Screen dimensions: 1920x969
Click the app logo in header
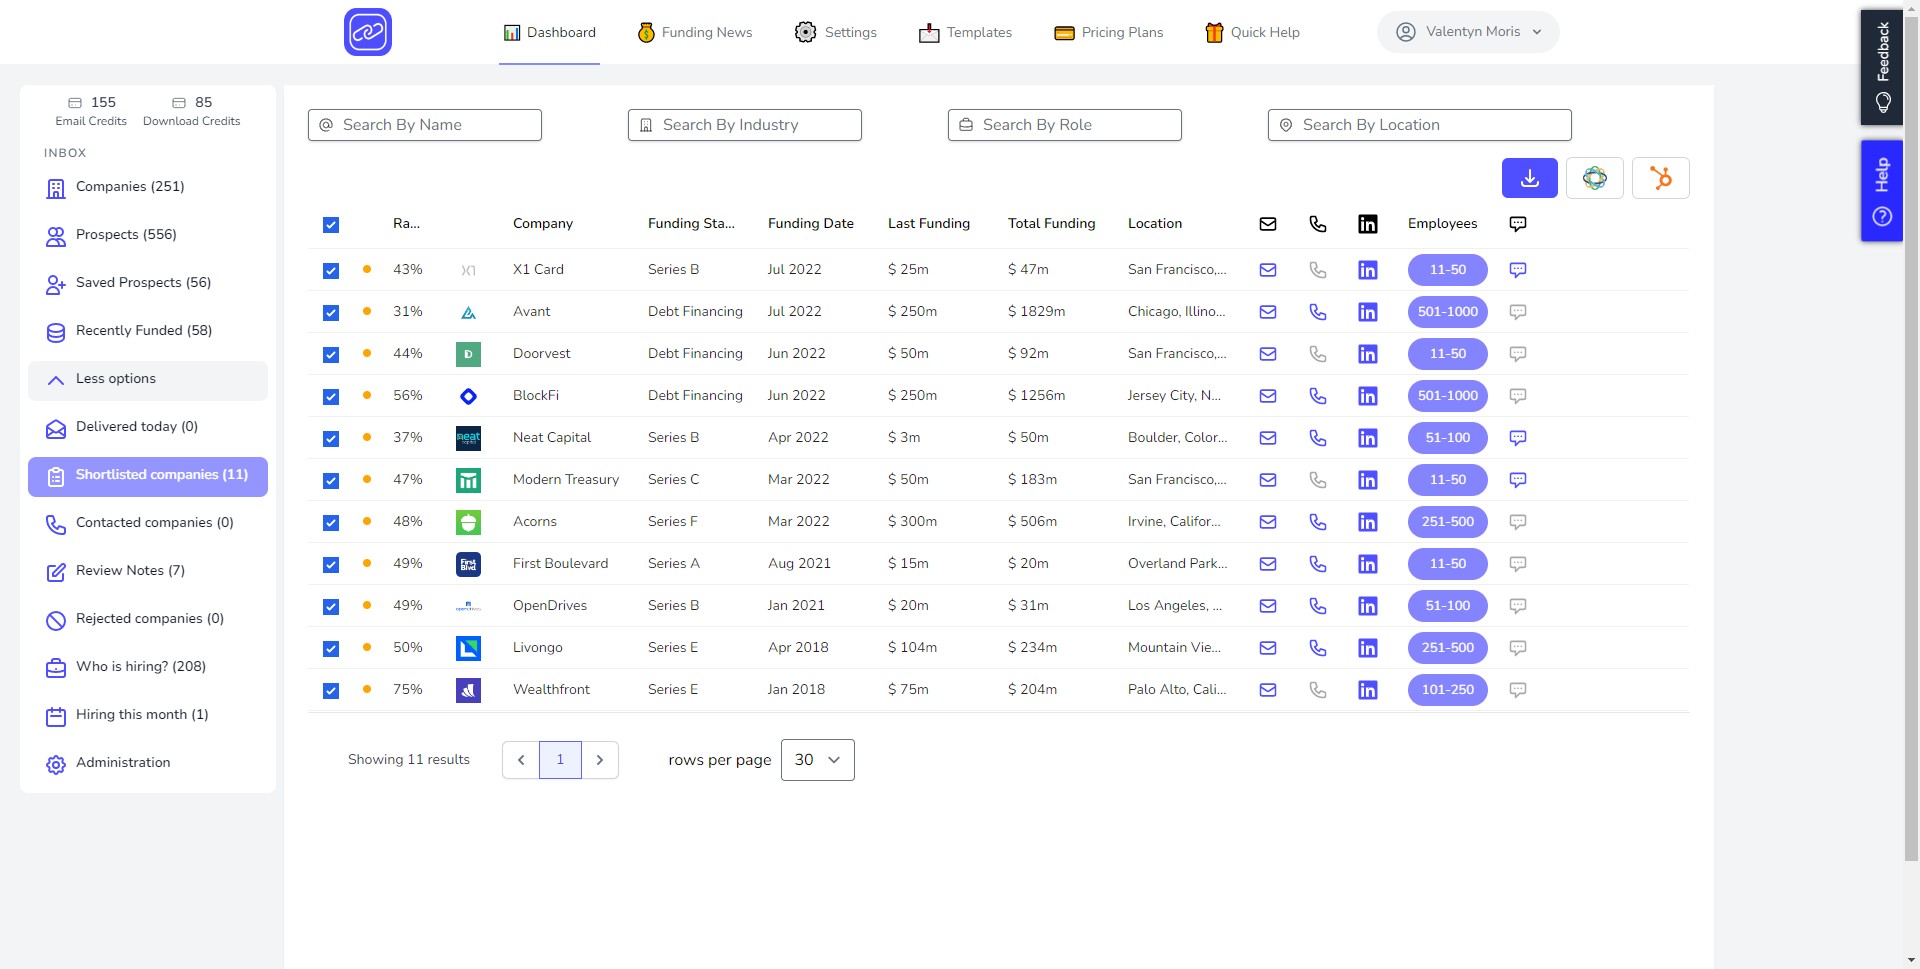click(x=368, y=32)
